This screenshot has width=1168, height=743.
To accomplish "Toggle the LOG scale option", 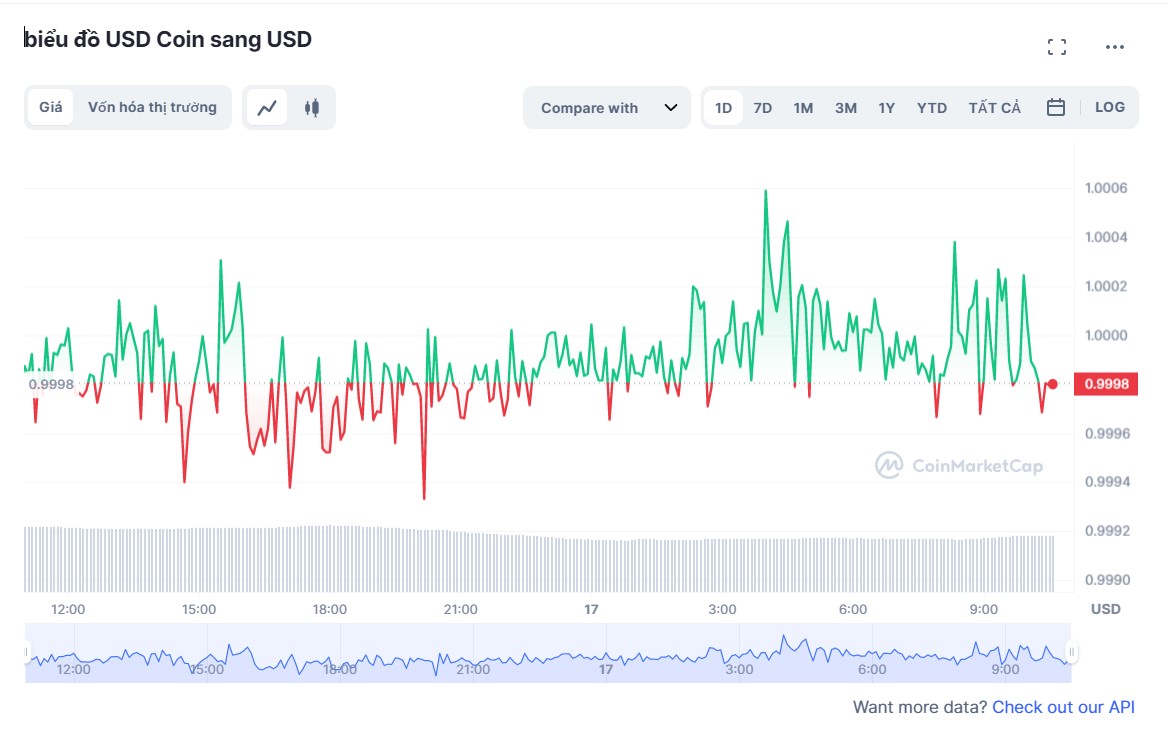I will pos(1109,108).
